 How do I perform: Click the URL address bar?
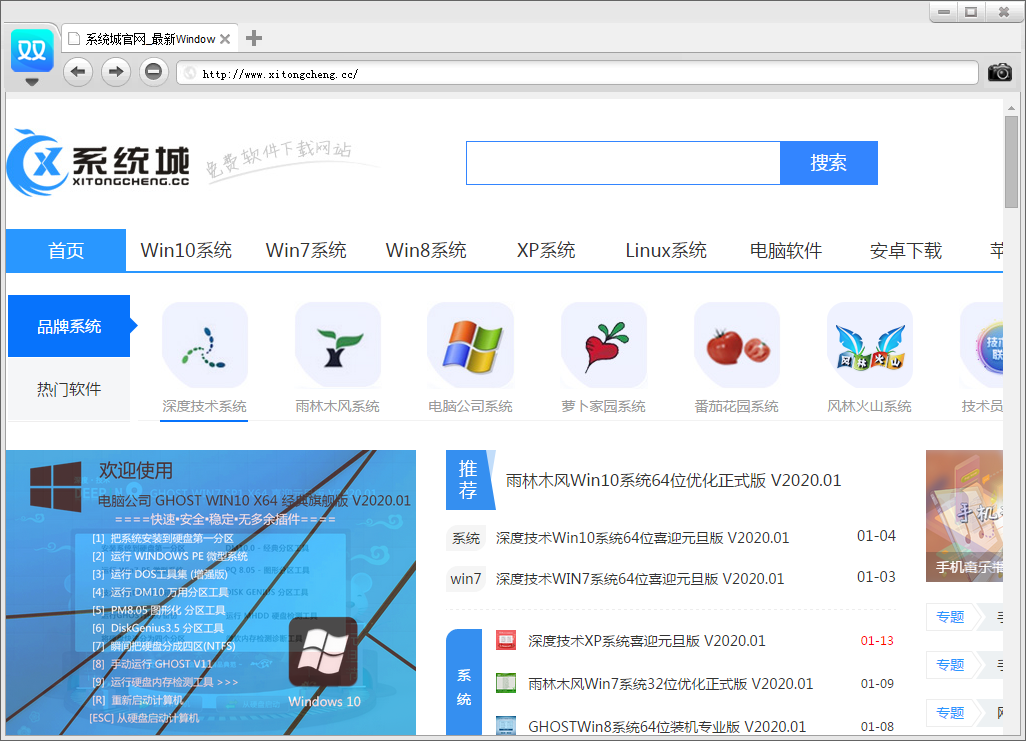pos(577,73)
